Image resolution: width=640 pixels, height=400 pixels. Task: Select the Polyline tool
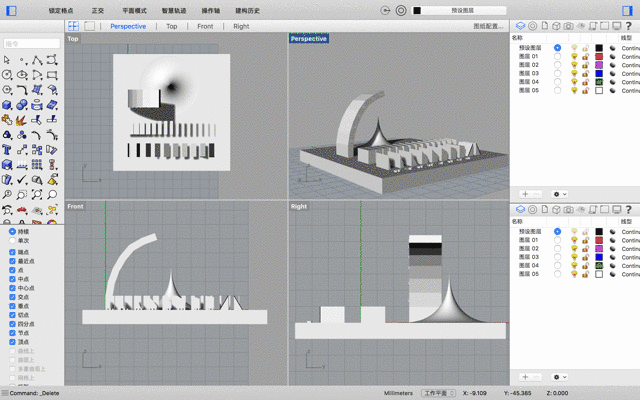point(37,60)
